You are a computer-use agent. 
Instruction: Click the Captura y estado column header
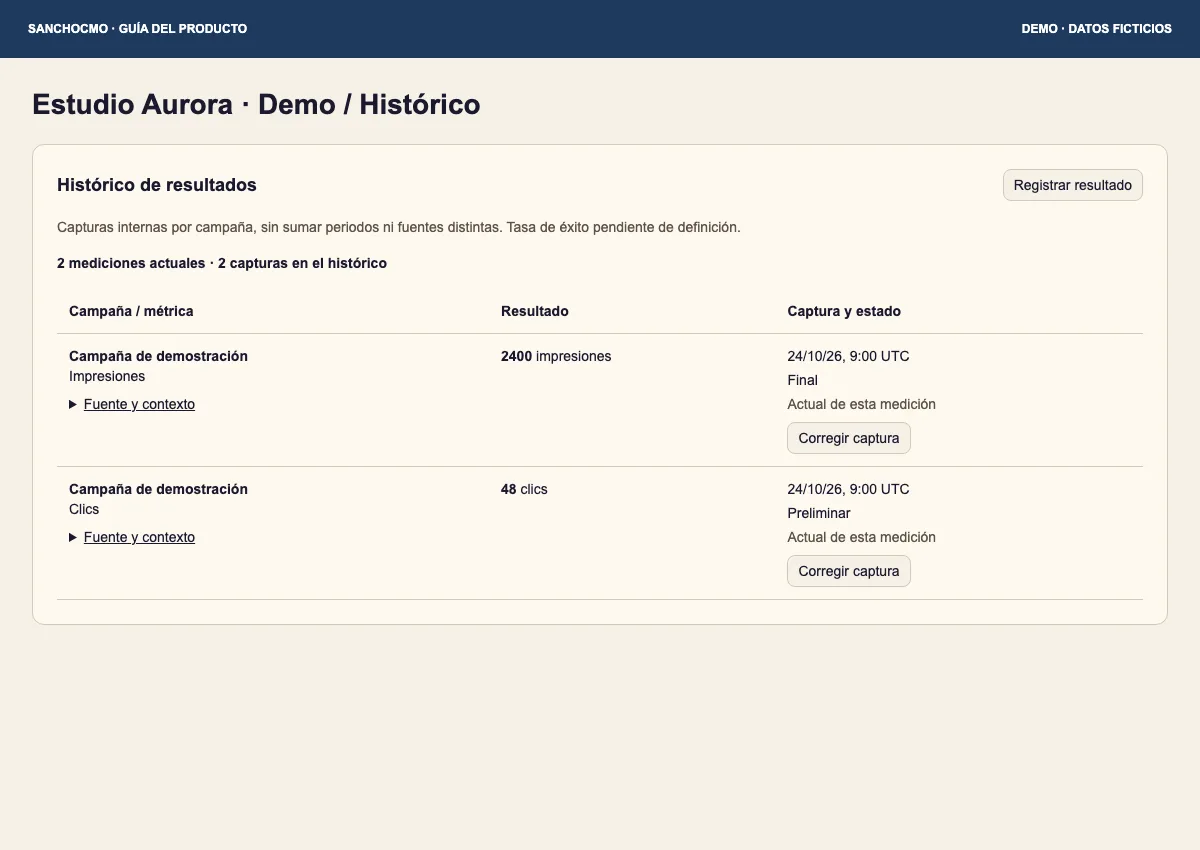(x=844, y=311)
